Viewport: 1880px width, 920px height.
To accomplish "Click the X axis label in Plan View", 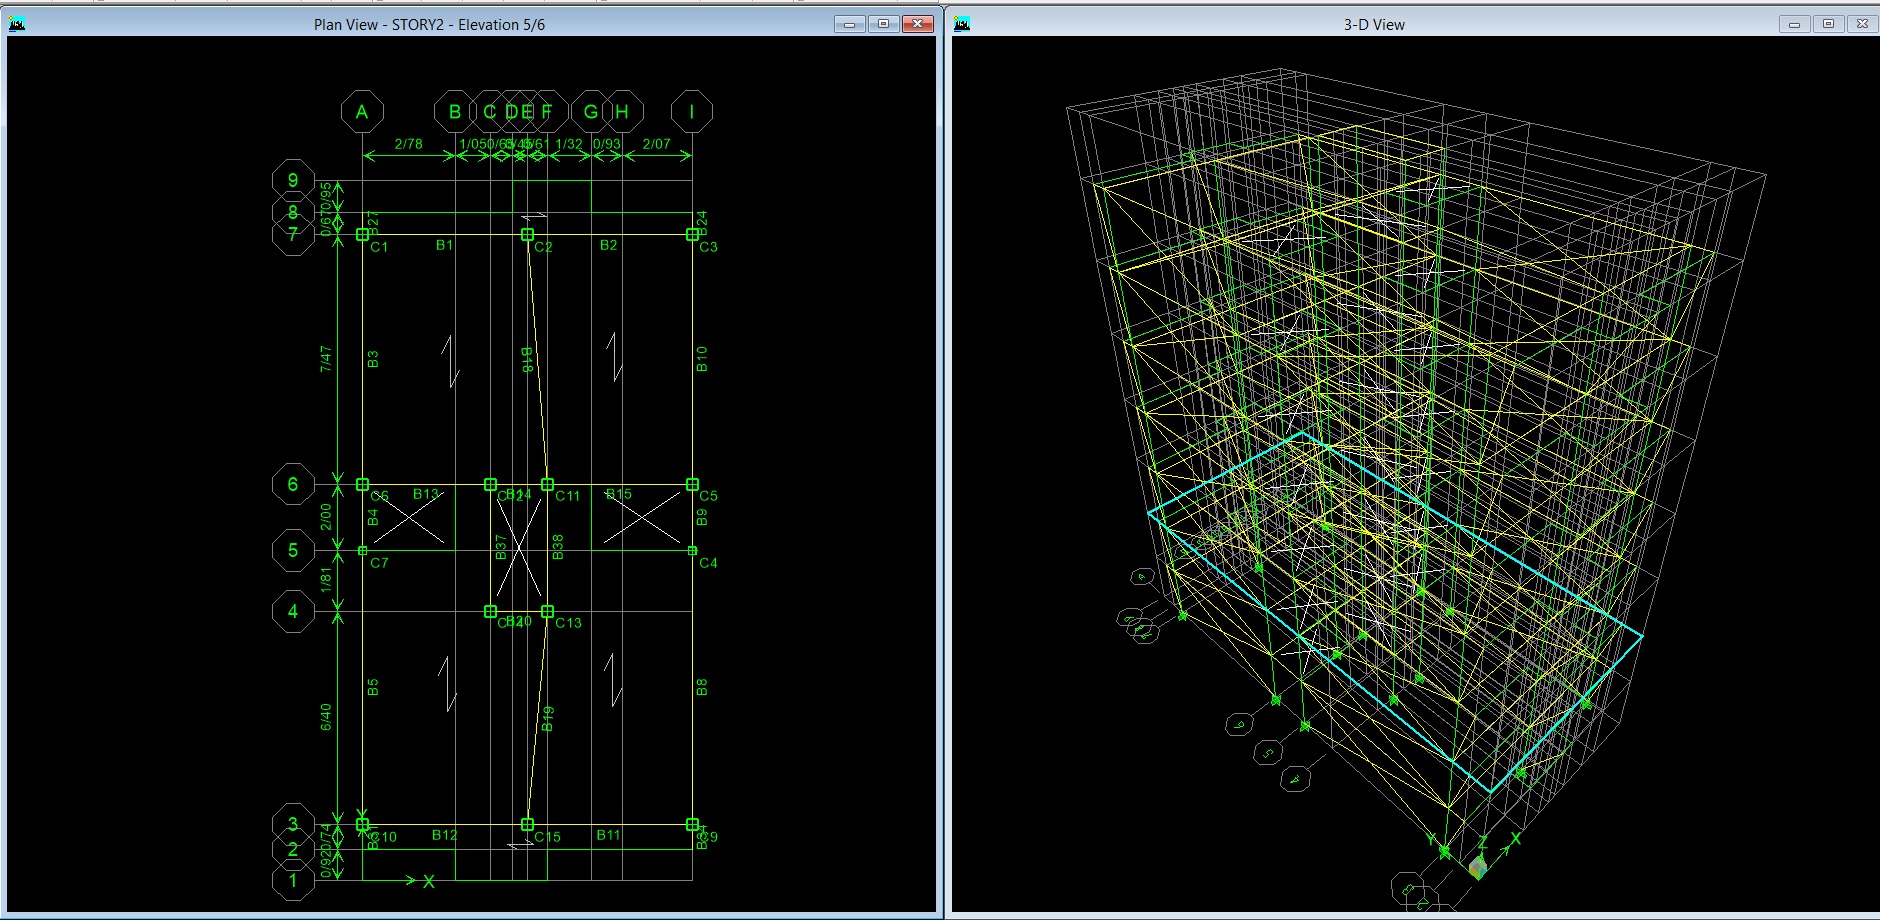I will pyautogui.click(x=429, y=881).
